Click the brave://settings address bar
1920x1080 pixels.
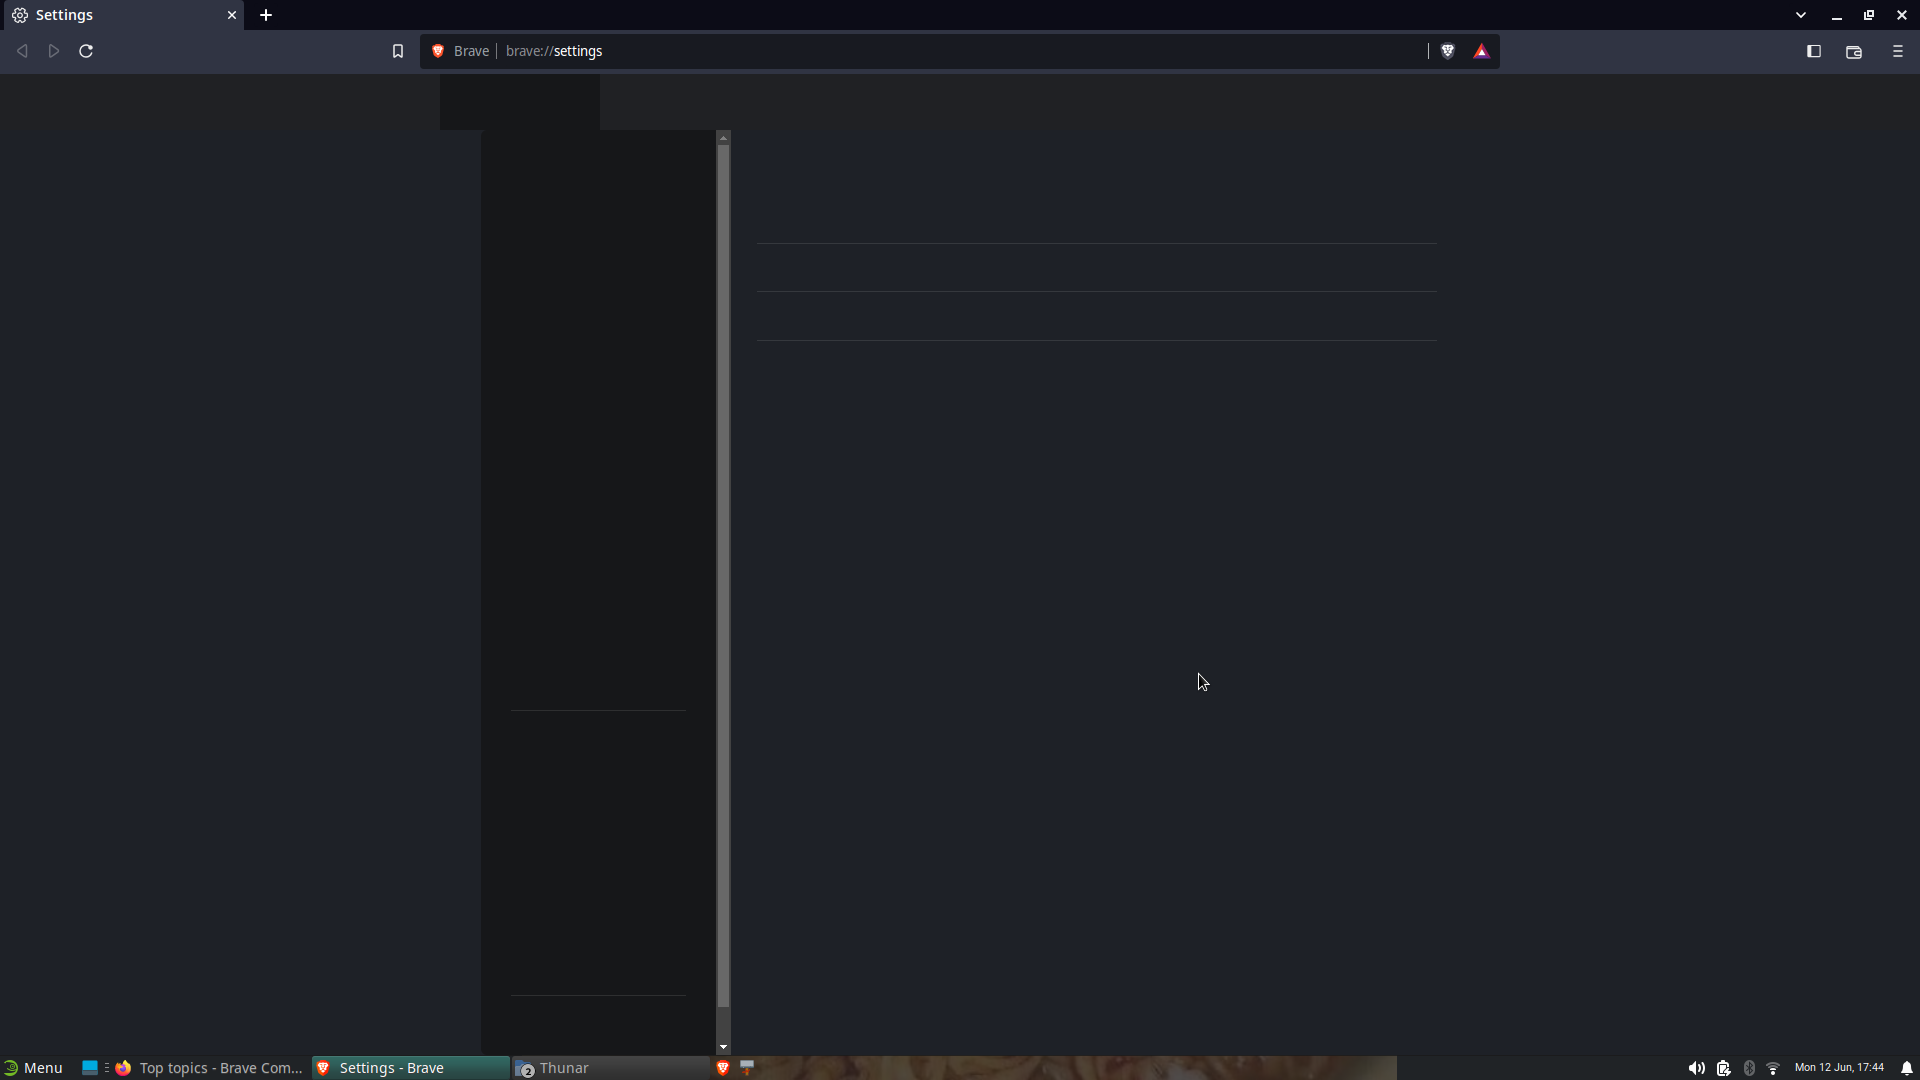(900, 51)
